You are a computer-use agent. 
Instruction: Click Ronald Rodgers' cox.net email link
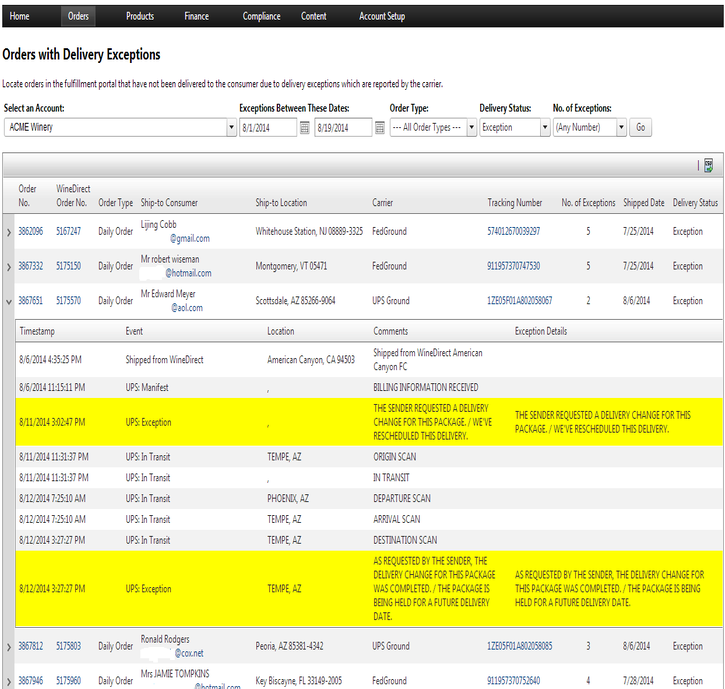[189, 653]
